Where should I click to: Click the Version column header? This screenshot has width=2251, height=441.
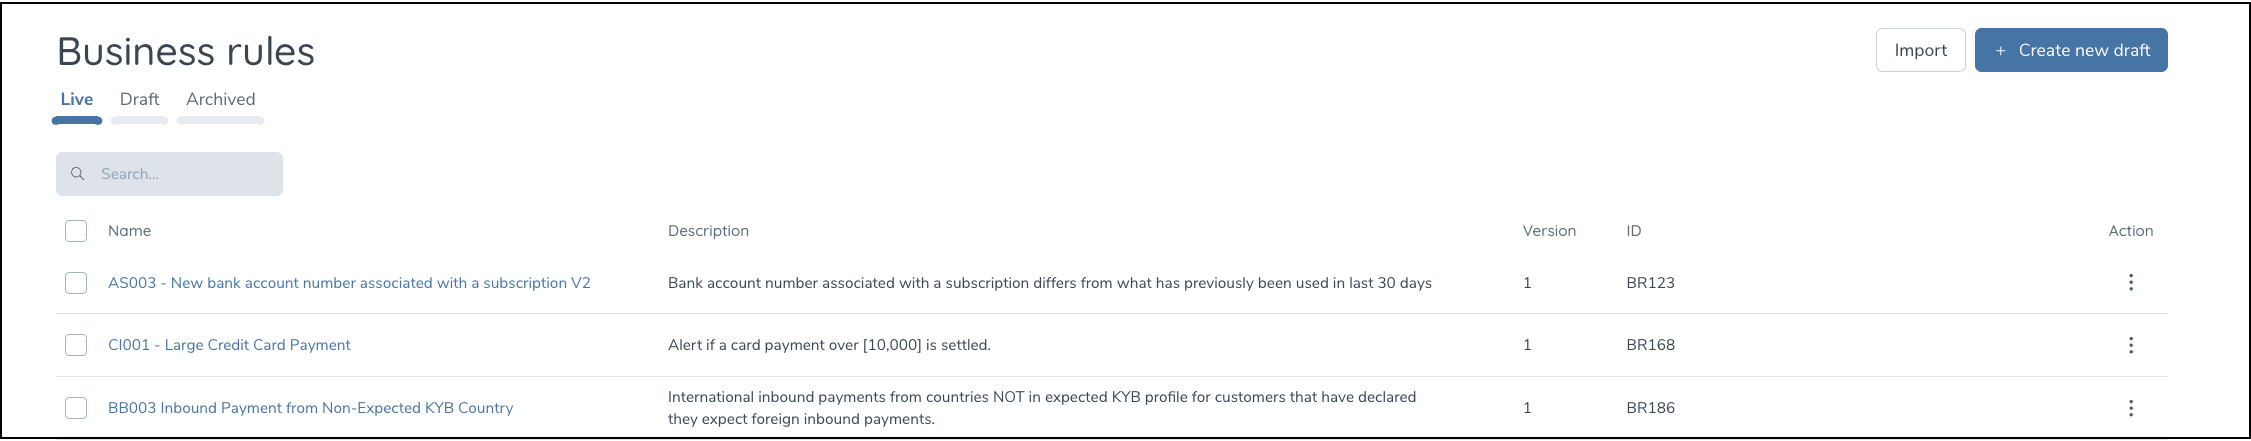point(1548,231)
